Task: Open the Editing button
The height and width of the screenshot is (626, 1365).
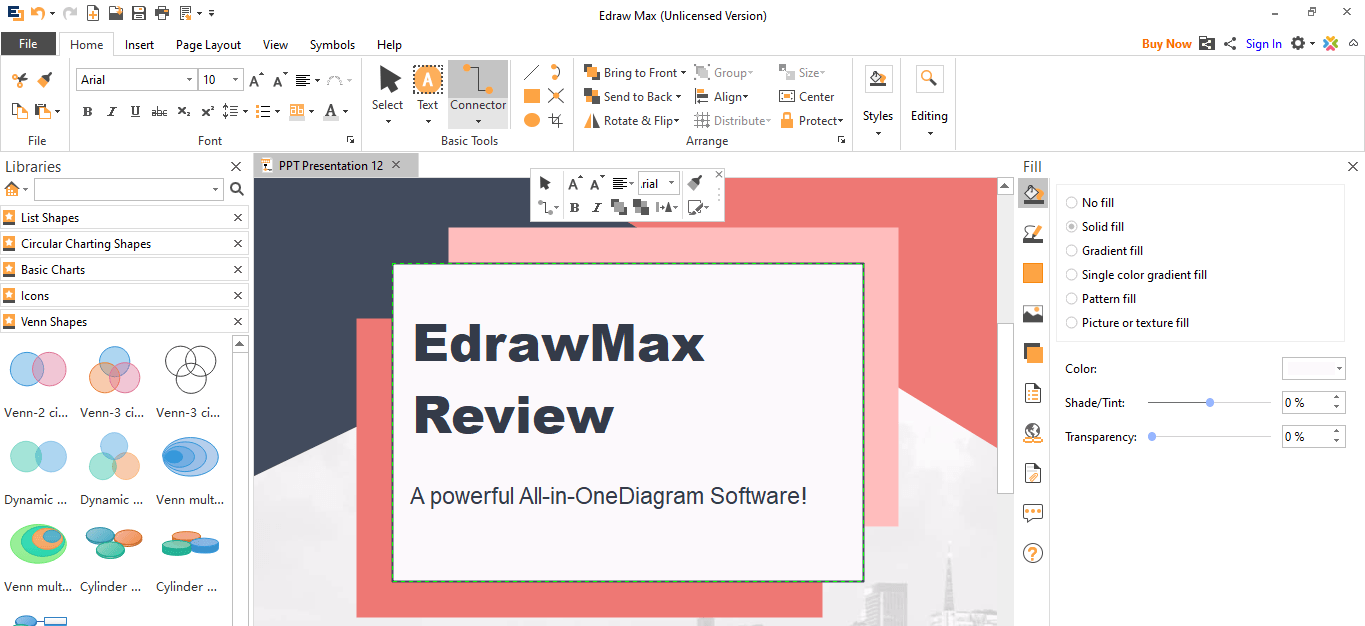Action: pyautogui.click(x=929, y=101)
